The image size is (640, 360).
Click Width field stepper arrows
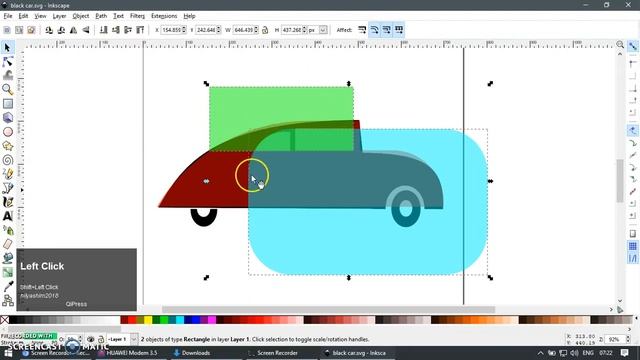(256, 30)
